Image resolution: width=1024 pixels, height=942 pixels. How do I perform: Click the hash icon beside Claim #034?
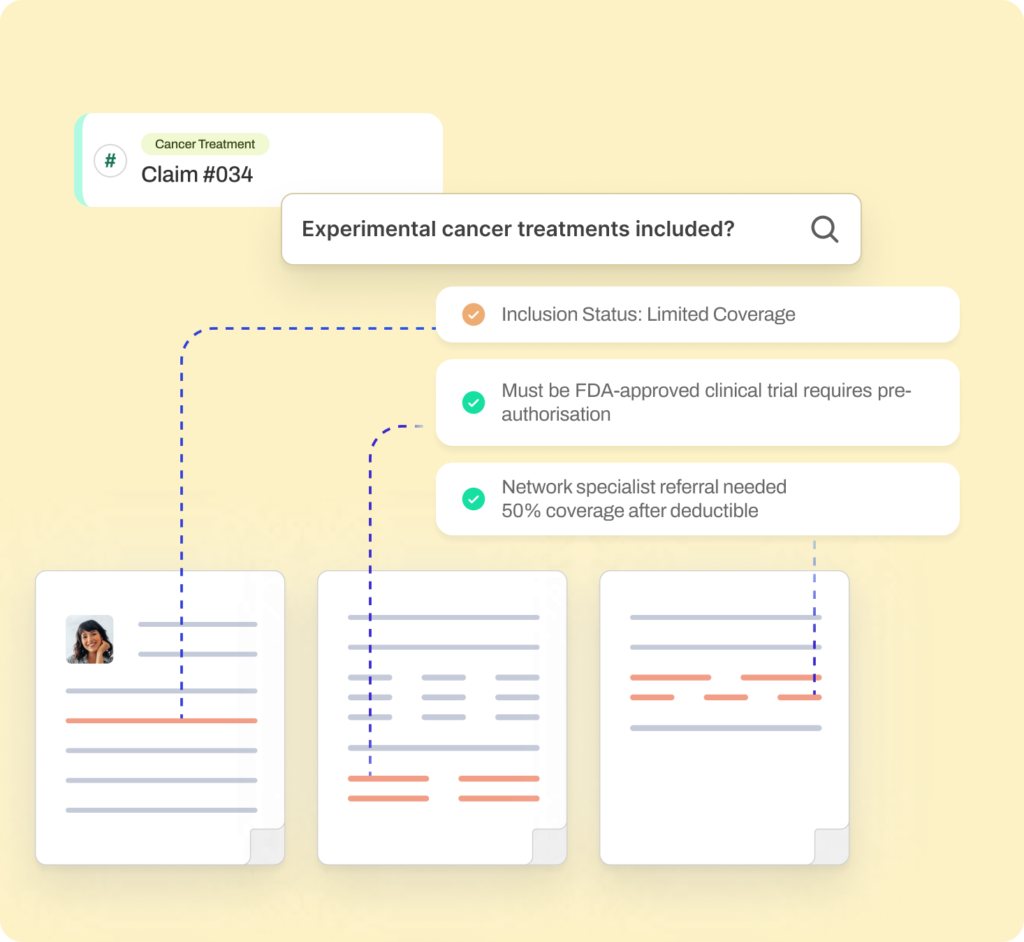pos(110,161)
